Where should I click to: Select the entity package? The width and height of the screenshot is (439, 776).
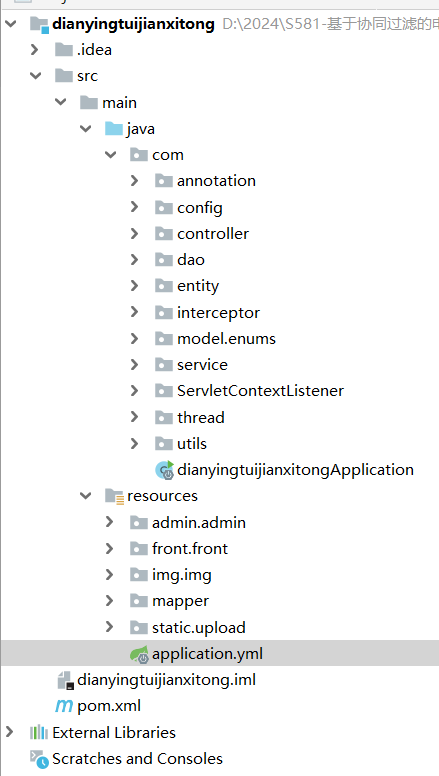(198, 286)
